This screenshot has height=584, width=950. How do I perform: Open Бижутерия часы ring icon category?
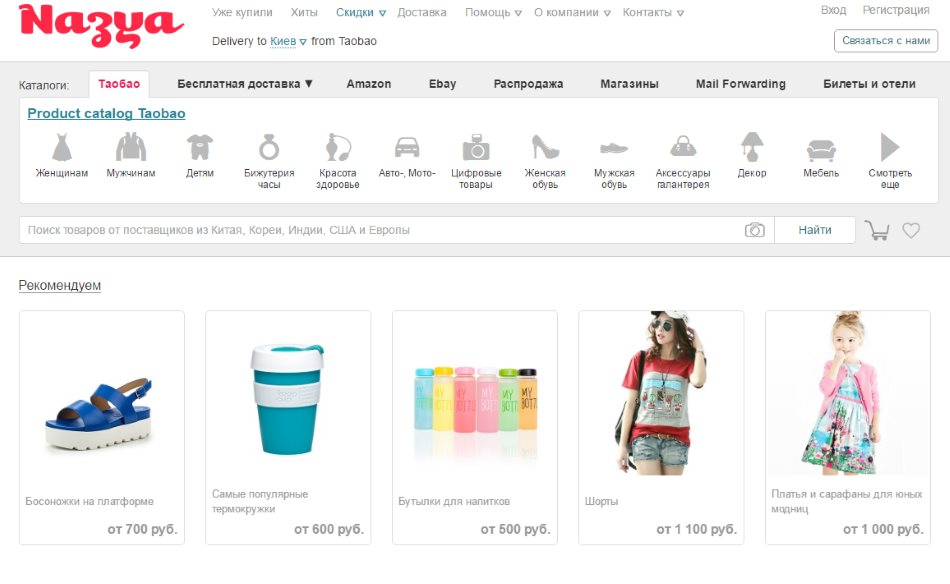(269, 147)
